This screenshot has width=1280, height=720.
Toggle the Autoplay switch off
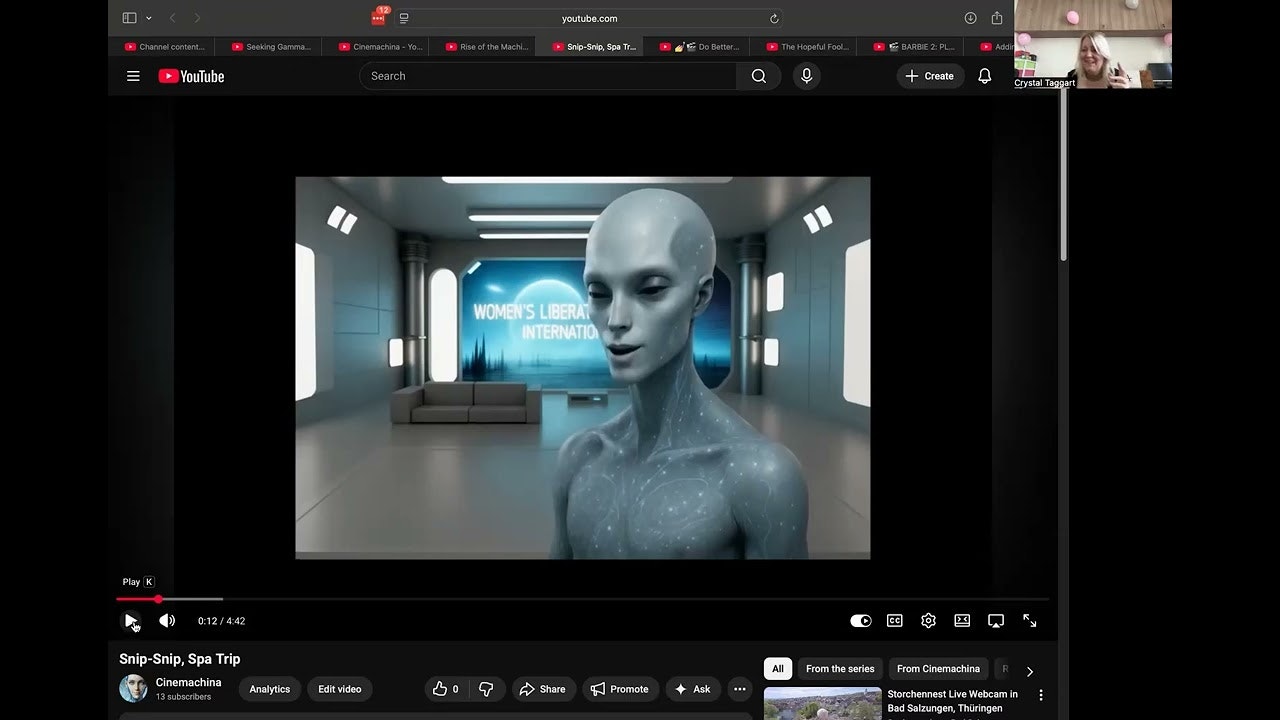tap(860, 620)
